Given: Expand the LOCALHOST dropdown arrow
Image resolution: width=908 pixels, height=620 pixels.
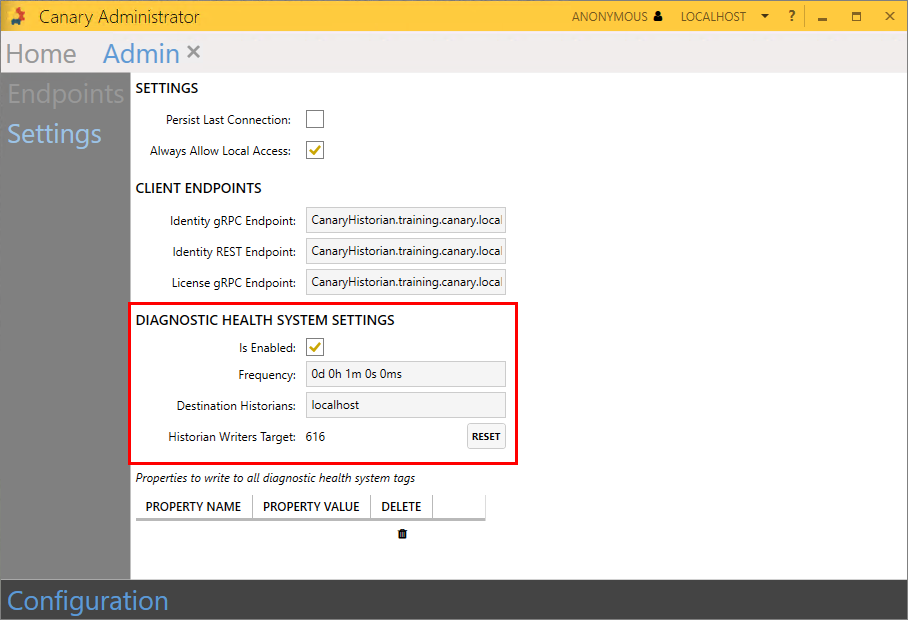Looking at the screenshot, I should coord(765,17).
